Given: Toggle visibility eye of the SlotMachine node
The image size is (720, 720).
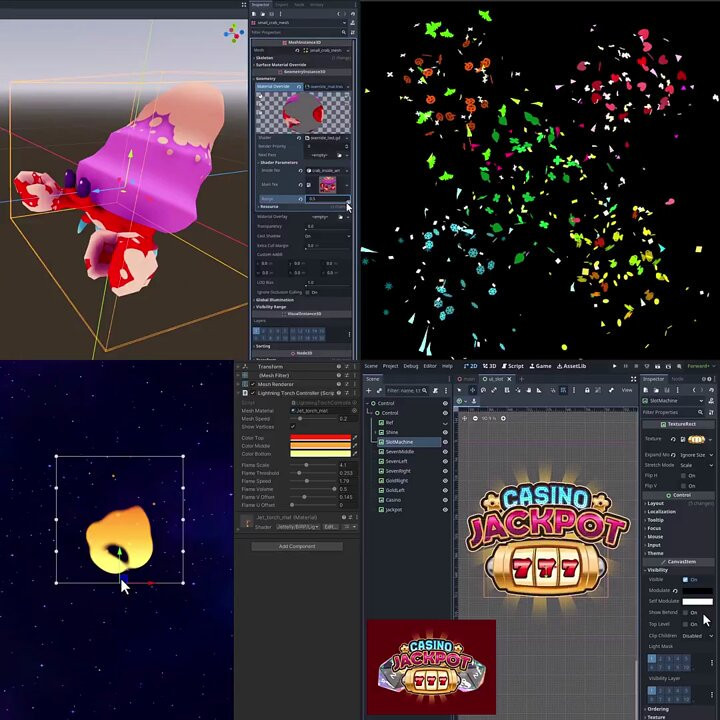Looking at the screenshot, I should tap(445, 442).
